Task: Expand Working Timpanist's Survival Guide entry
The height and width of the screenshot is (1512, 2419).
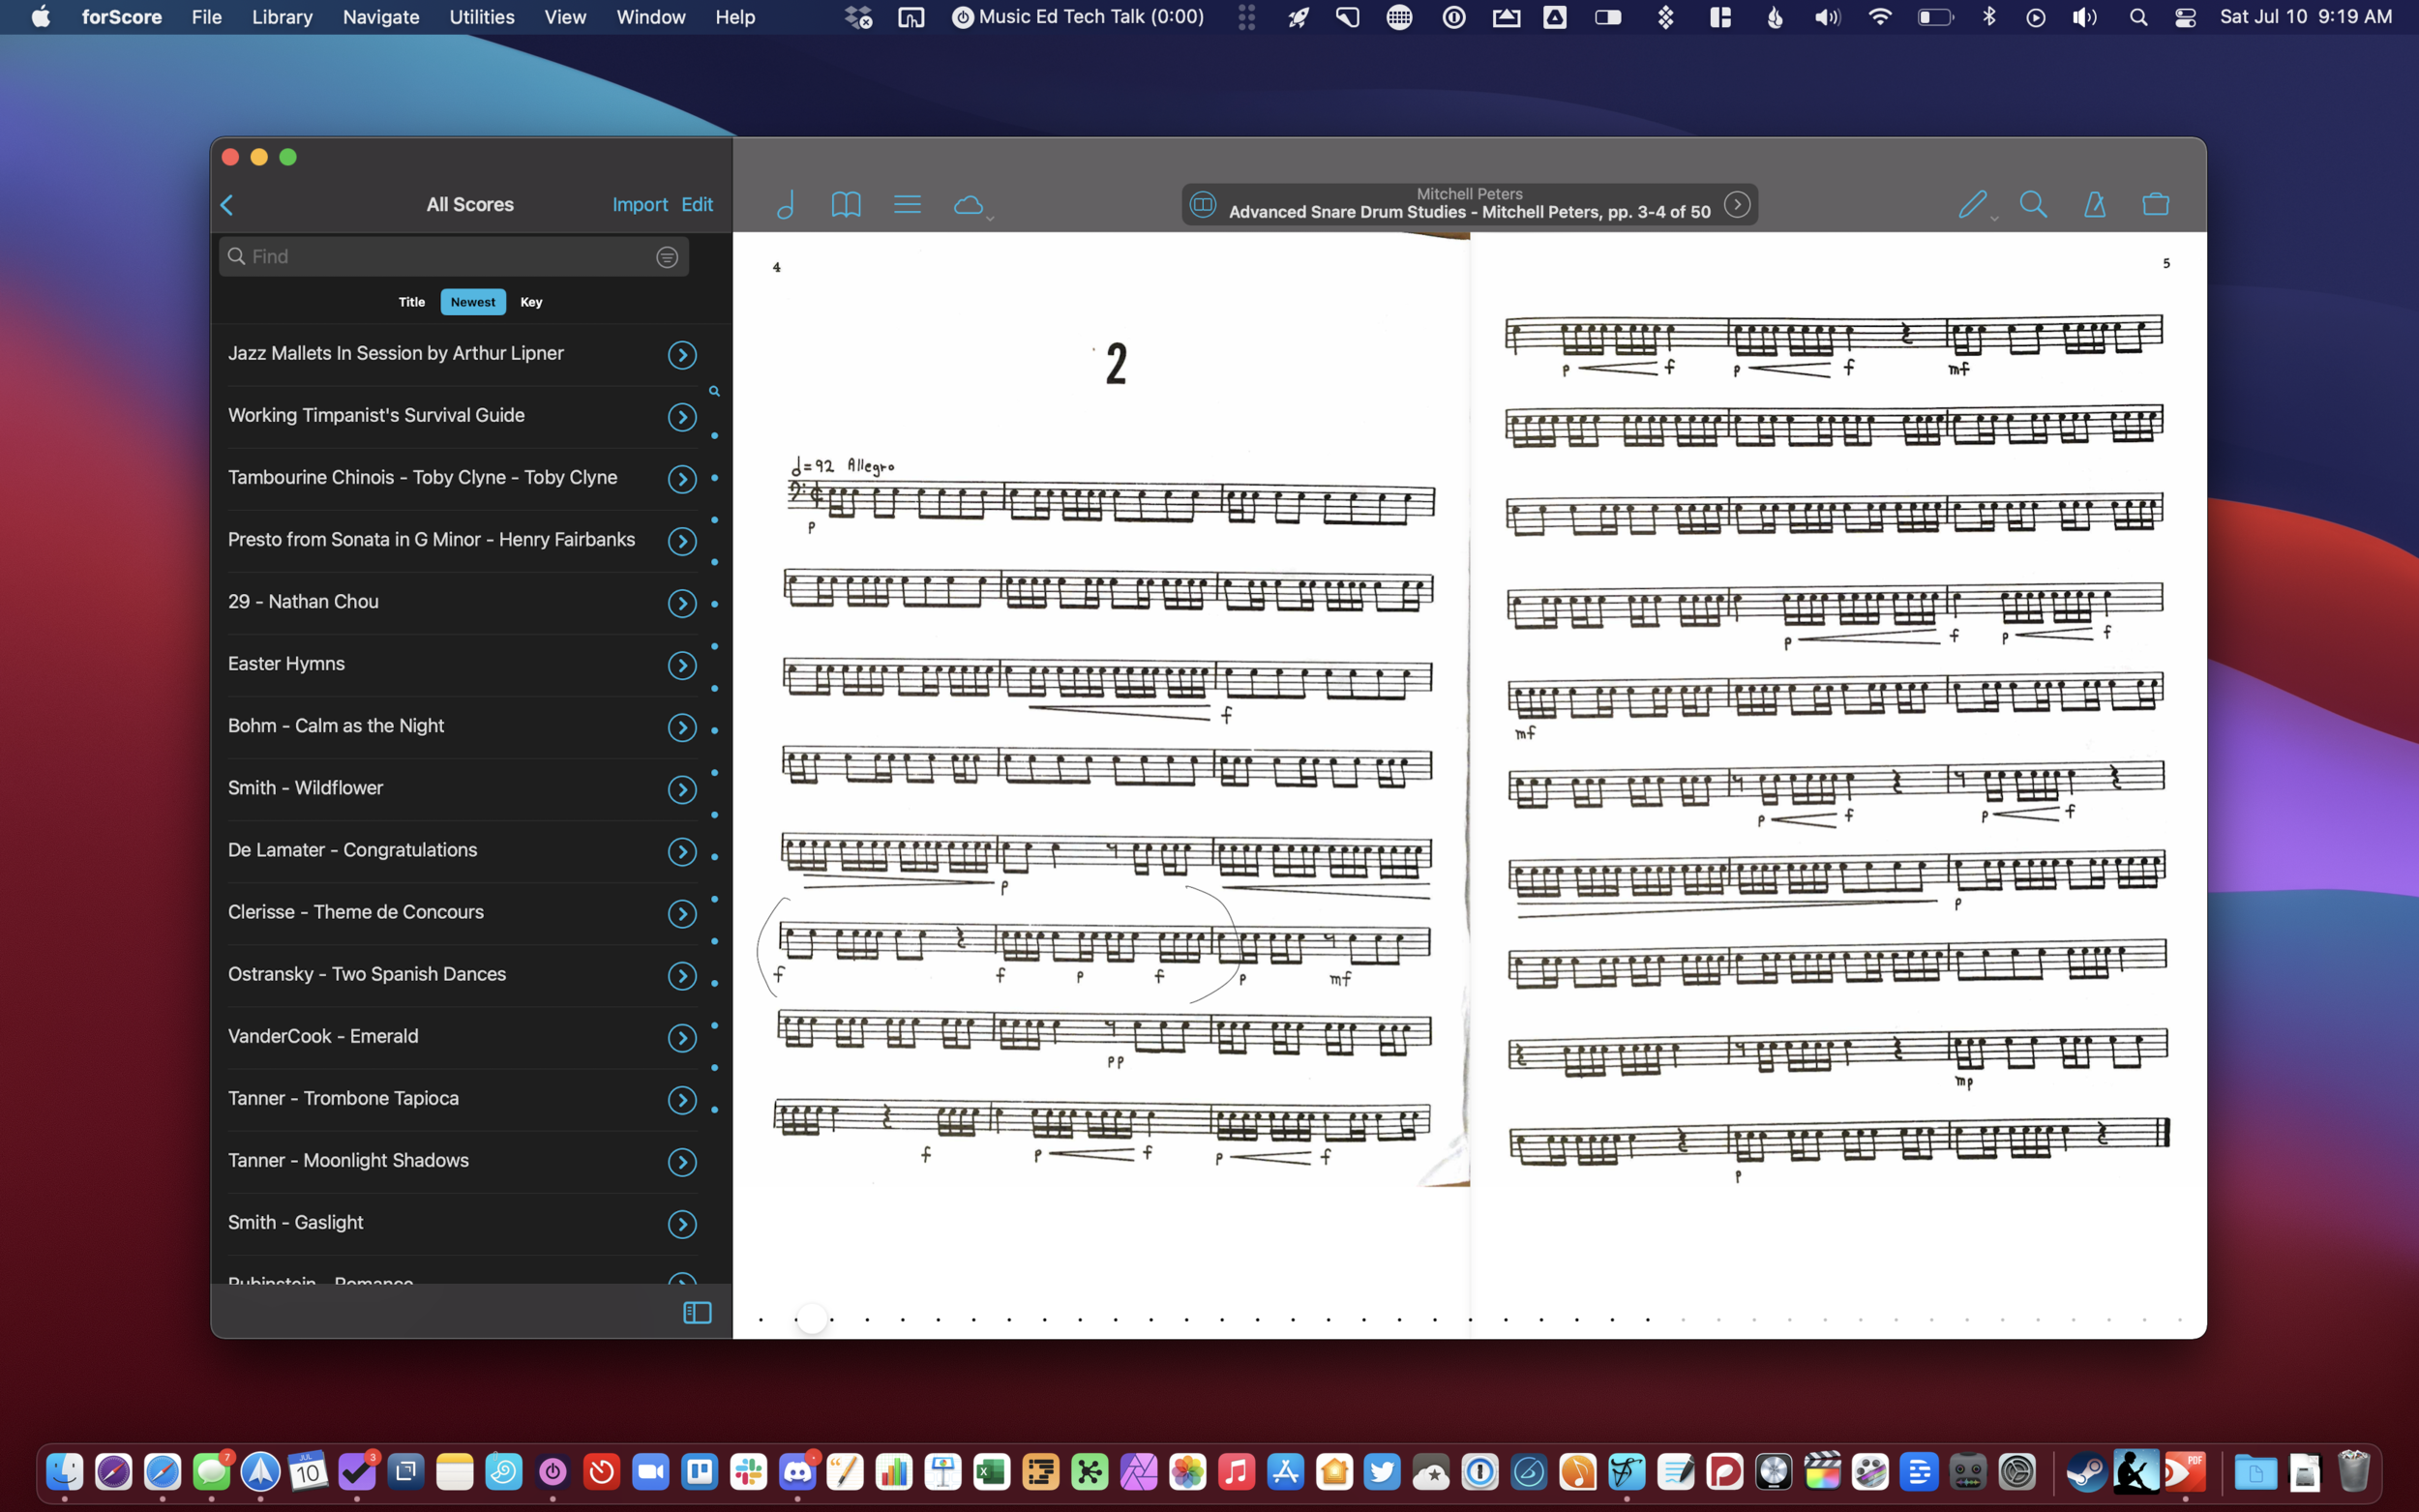Action: click(679, 416)
